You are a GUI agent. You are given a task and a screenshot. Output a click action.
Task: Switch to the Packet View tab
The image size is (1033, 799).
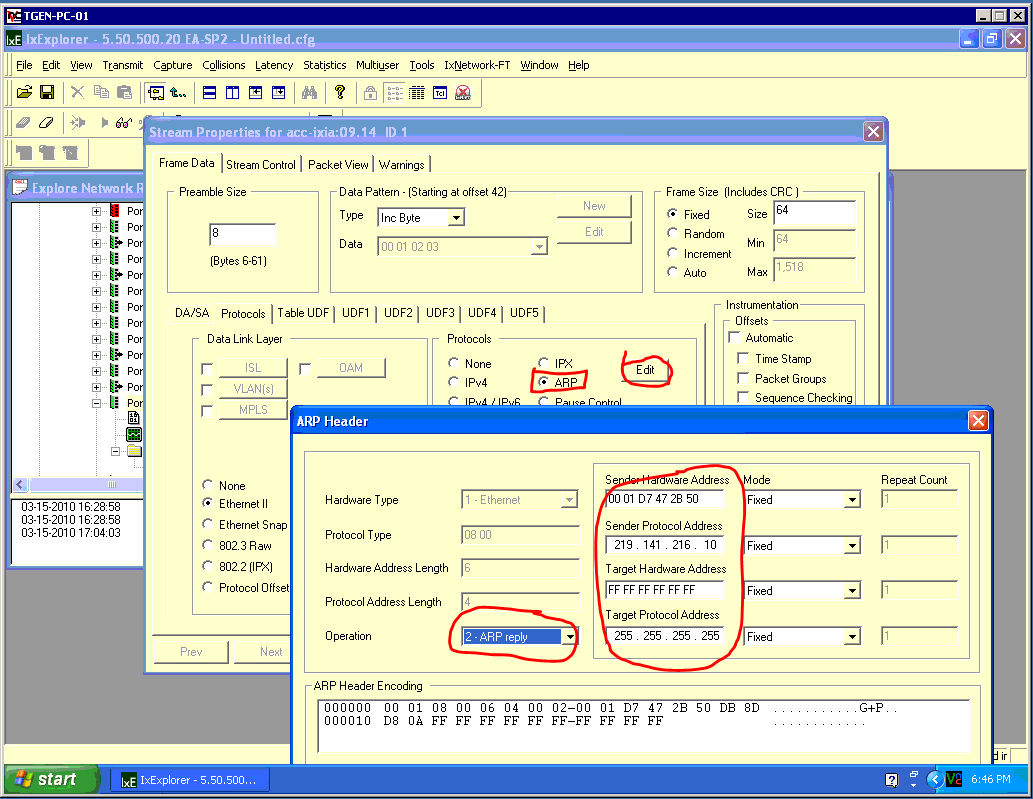click(338, 165)
